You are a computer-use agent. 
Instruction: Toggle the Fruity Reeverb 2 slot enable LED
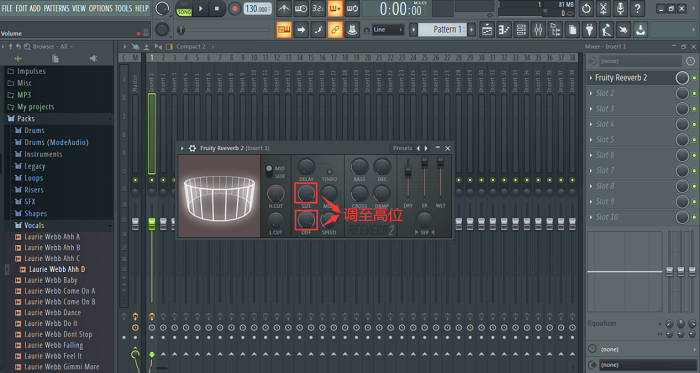[x=694, y=78]
